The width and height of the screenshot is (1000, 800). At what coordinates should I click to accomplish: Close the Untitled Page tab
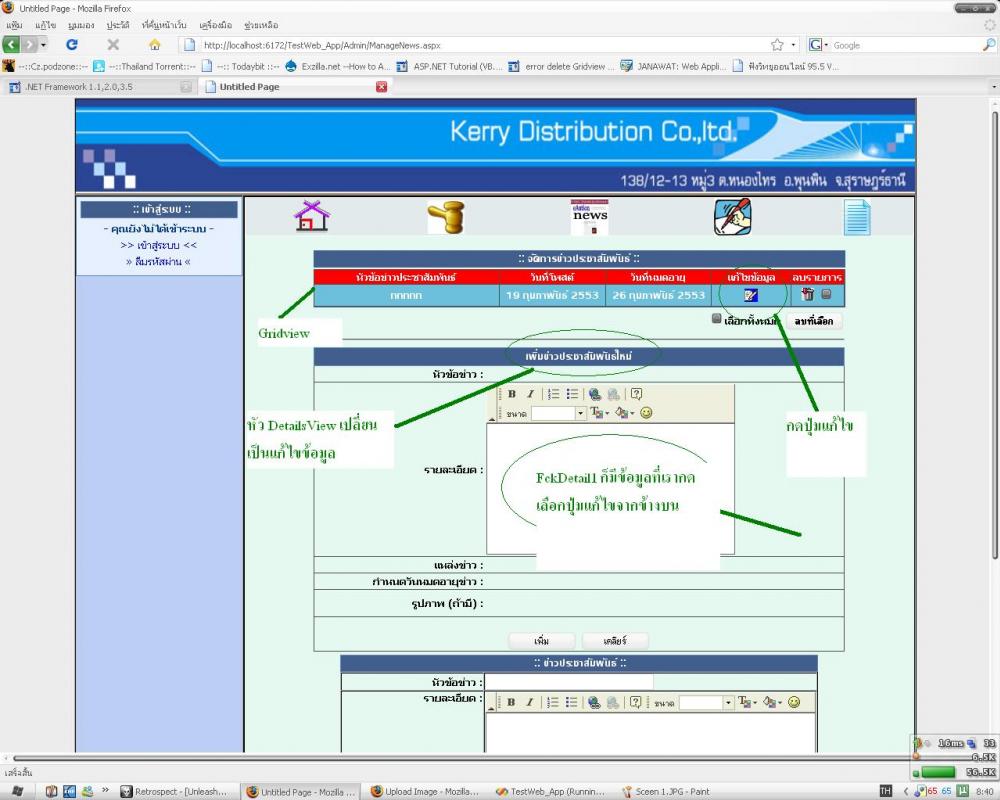[x=381, y=87]
